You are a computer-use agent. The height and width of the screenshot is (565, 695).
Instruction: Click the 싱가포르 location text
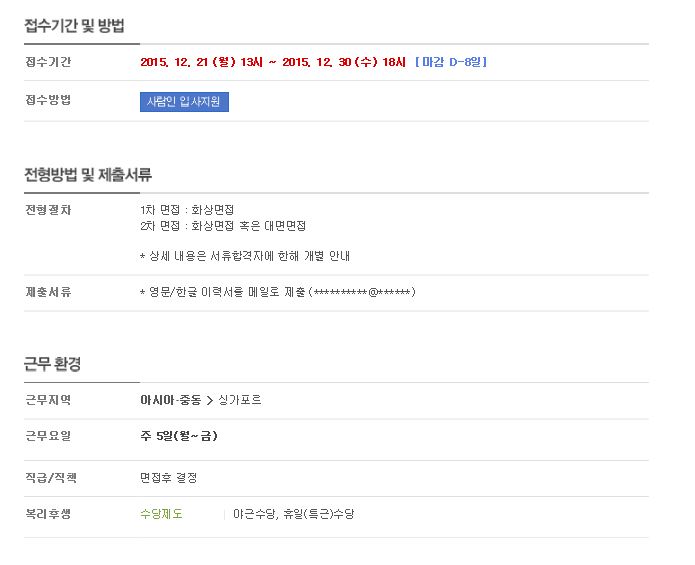[x=240, y=400]
